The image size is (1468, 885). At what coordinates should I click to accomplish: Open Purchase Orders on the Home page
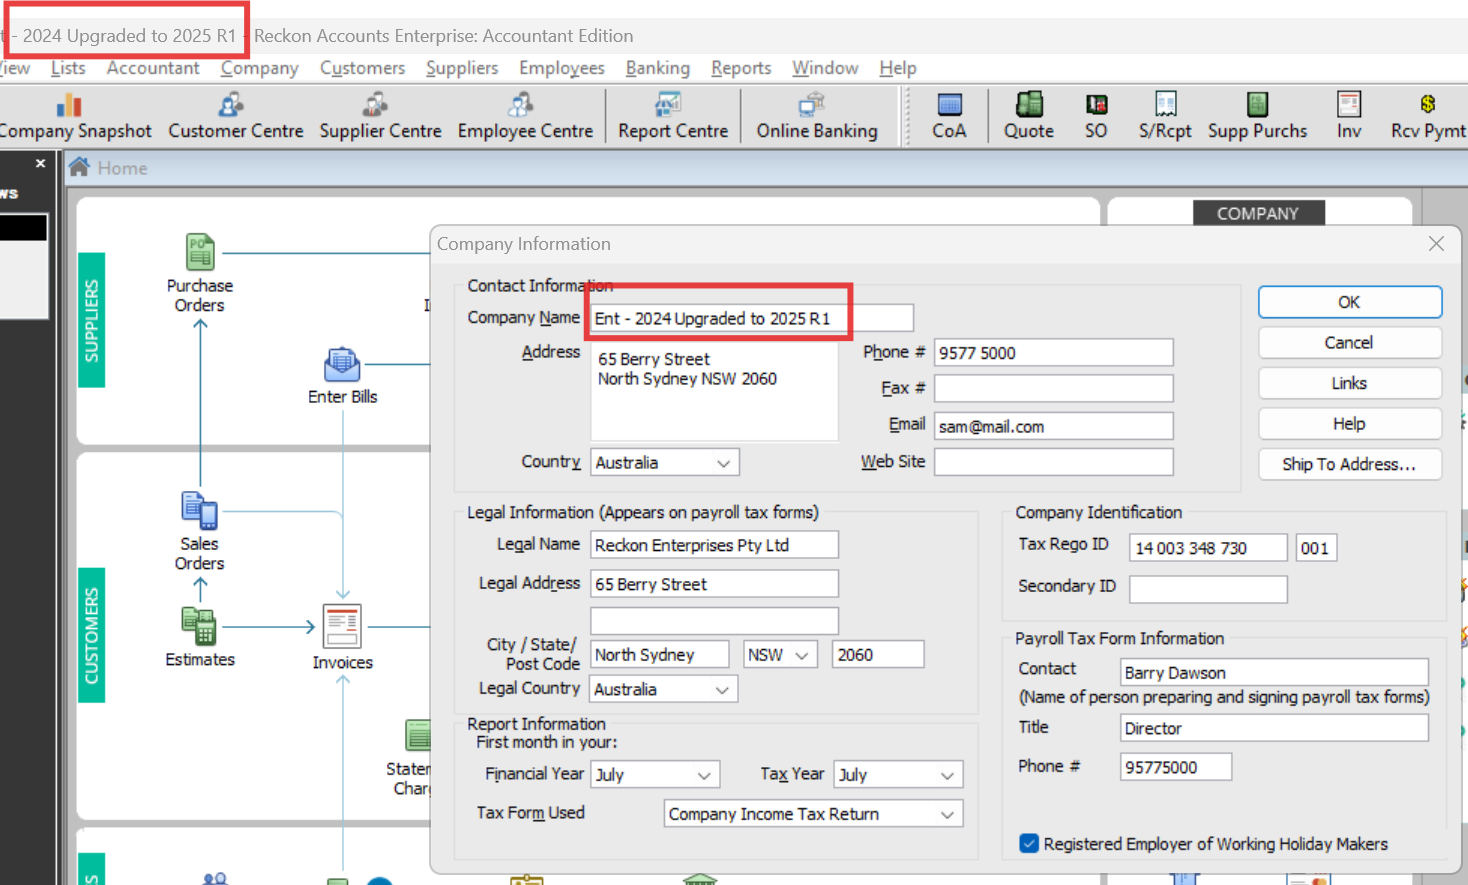pos(200,274)
